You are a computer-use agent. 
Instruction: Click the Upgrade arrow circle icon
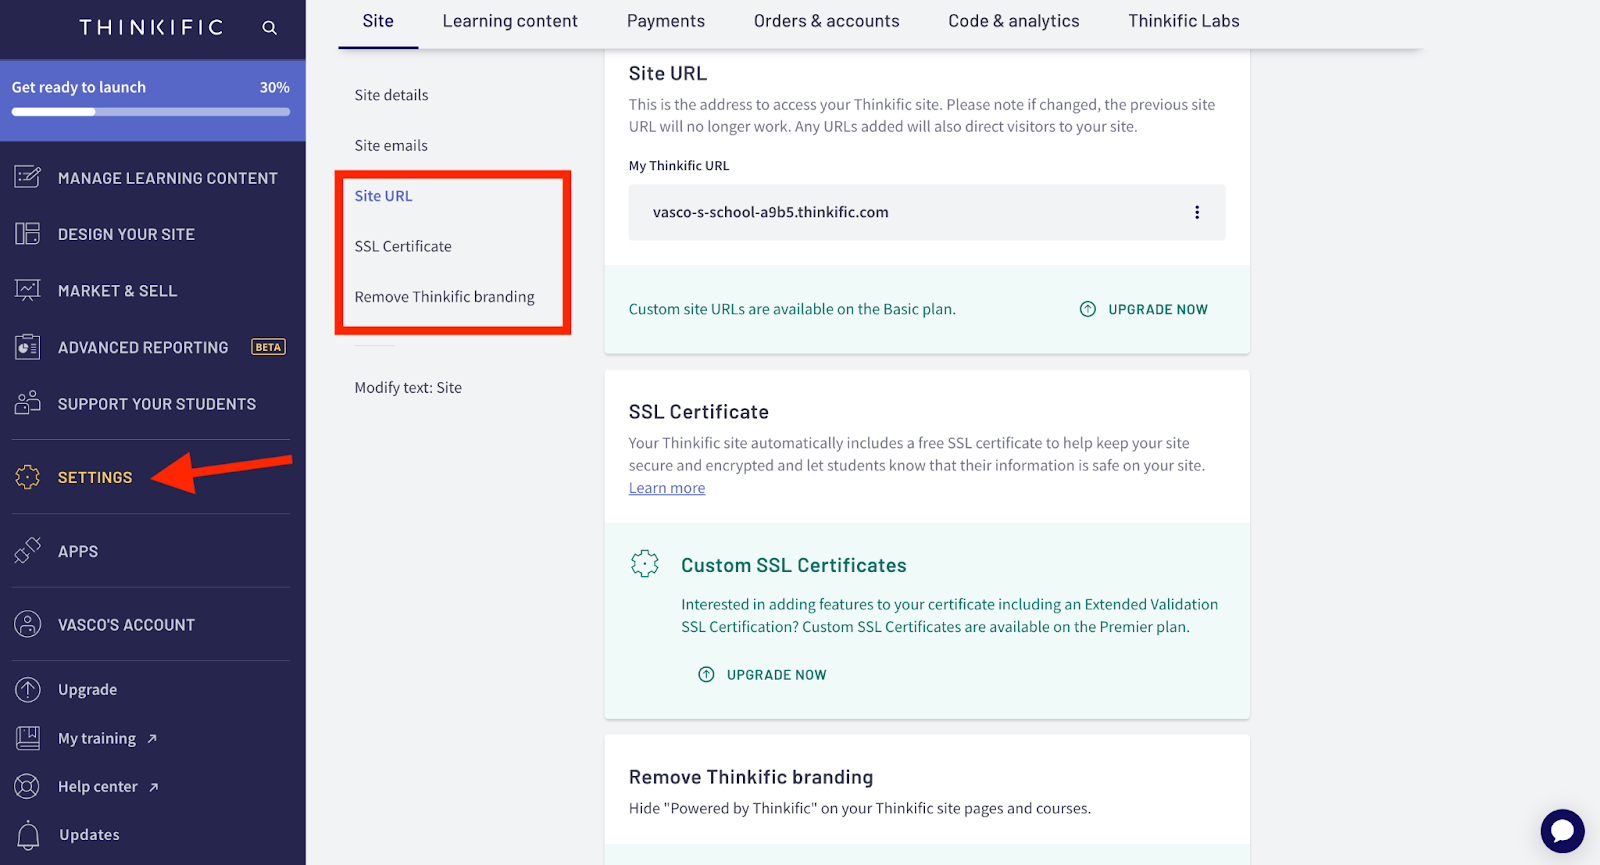28,689
